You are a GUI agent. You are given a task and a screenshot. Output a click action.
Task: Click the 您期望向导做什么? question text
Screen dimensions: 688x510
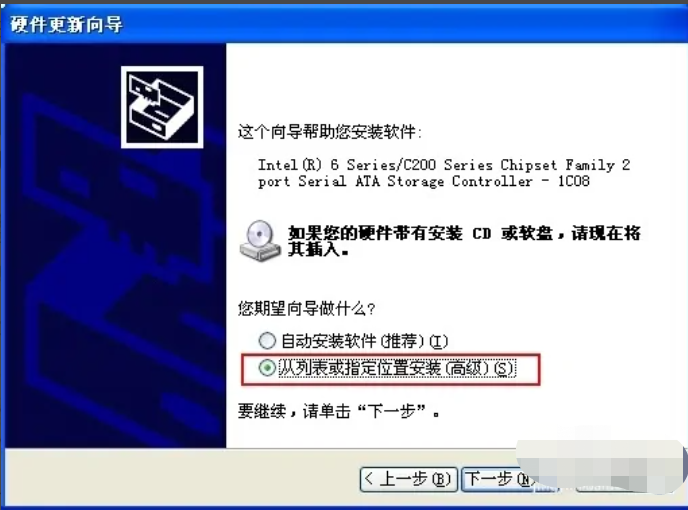(307, 309)
